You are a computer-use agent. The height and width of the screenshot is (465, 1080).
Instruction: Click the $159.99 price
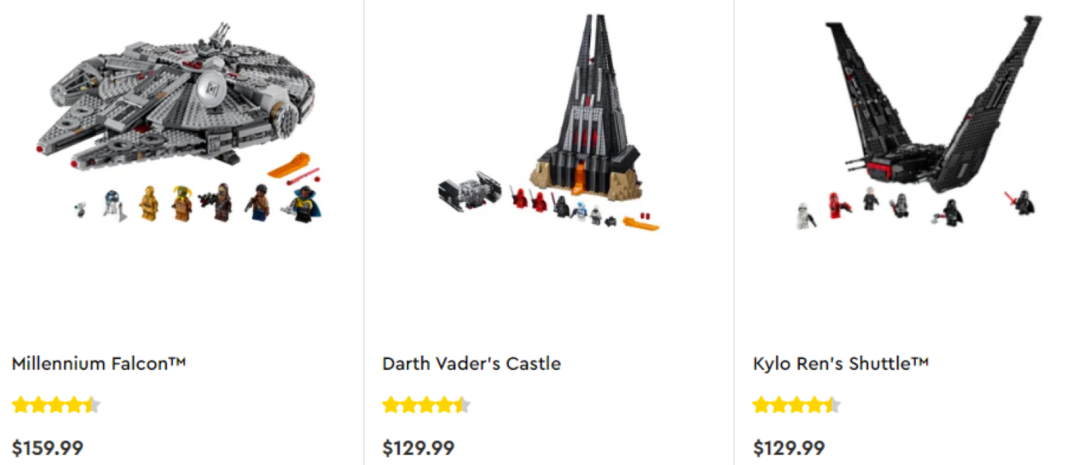48,448
